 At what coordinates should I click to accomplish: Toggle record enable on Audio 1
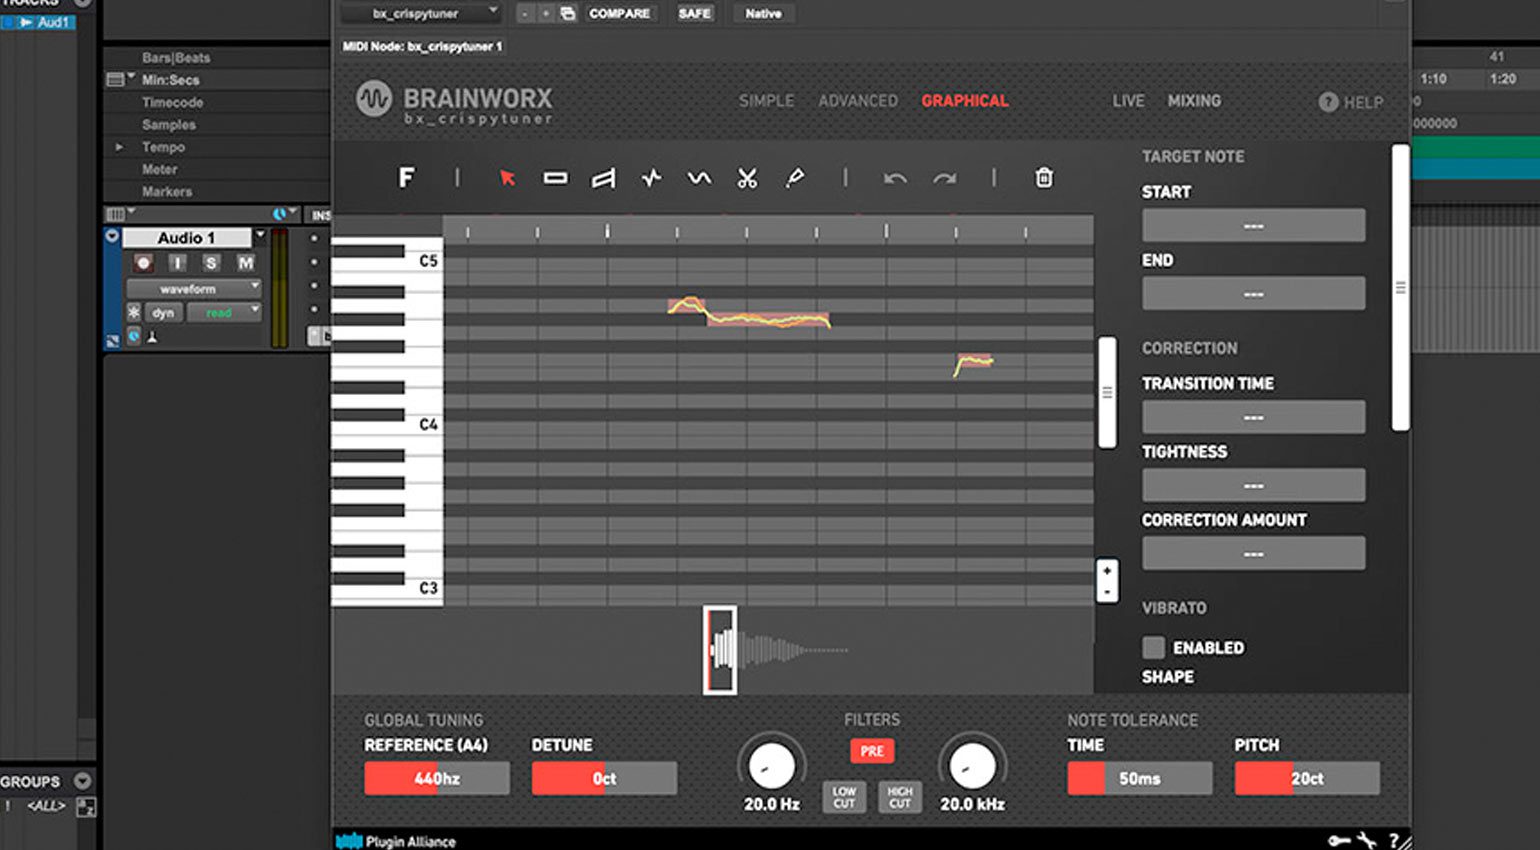coord(143,262)
